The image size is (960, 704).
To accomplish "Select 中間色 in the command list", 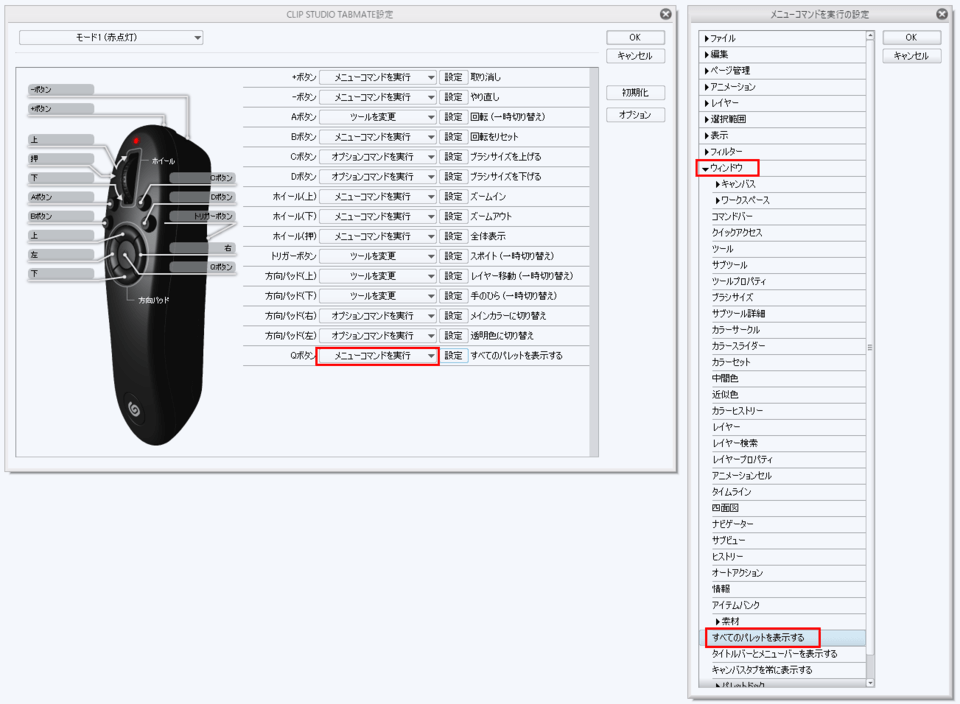I will click(782, 378).
